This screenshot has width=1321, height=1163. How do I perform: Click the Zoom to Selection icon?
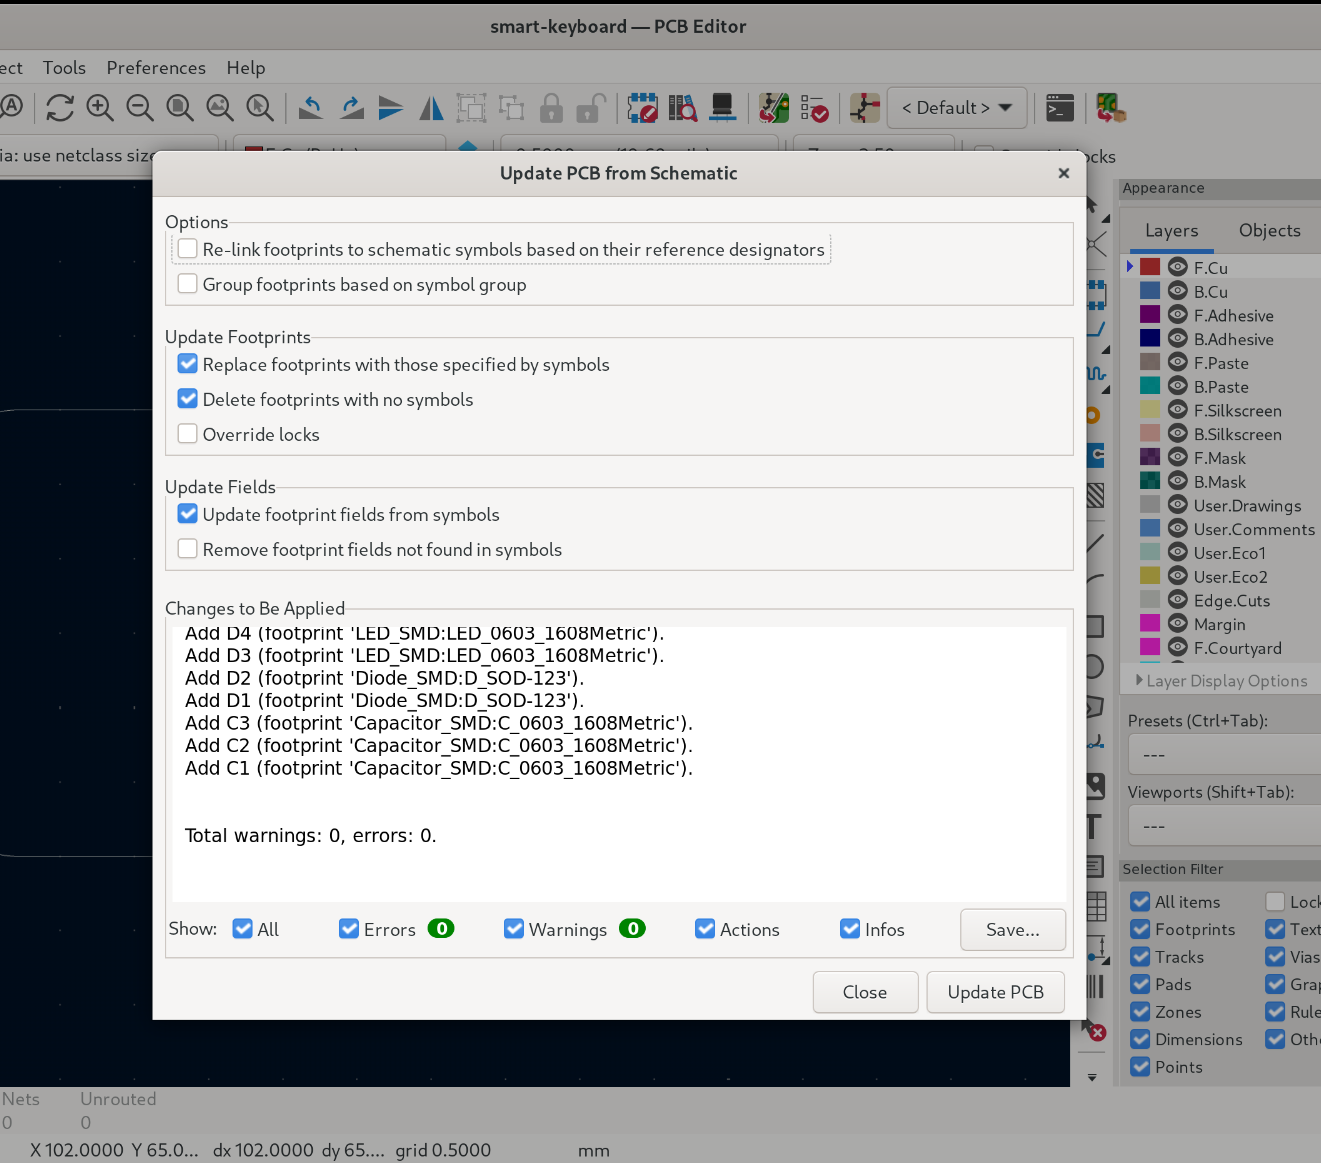tap(260, 107)
